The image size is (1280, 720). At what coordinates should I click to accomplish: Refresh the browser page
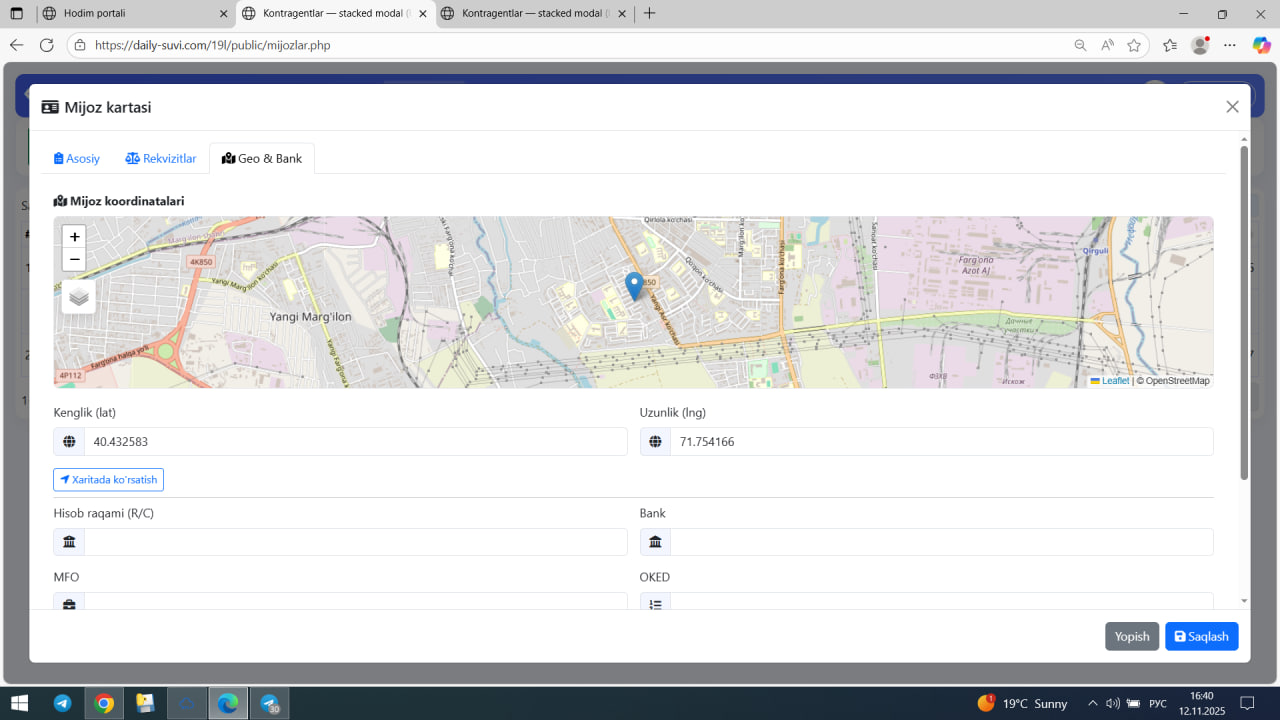pos(46,45)
